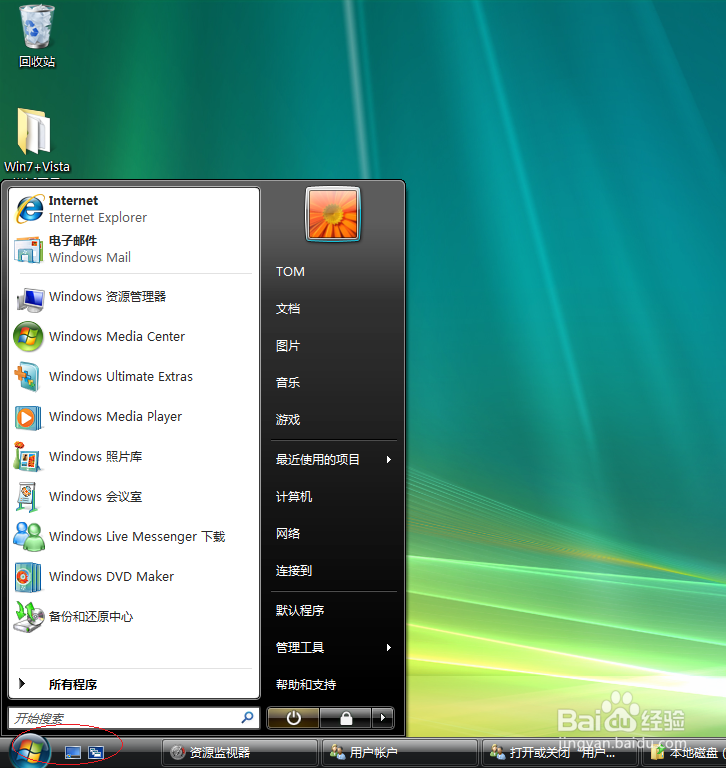Image resolution: width=726 pixels, height=768 pixels.
Task: Switch to 本地磁盘 taskbar window
Action: (684, 752)
